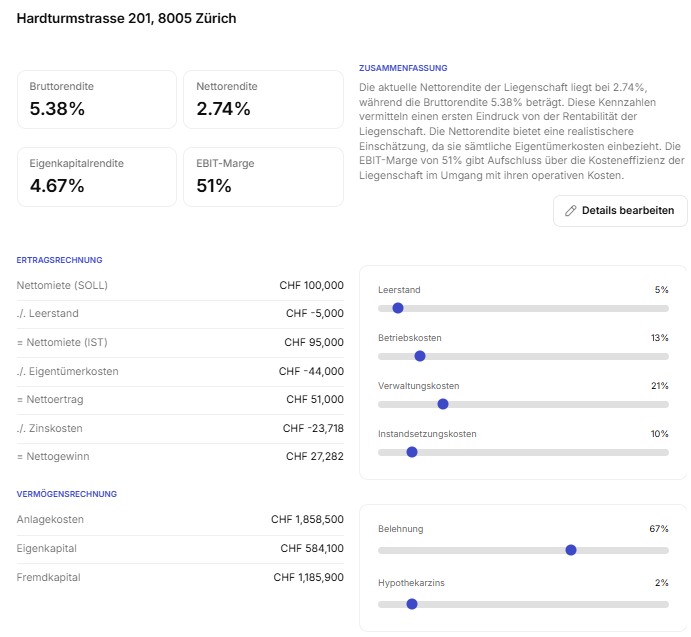The image size is (691, 637).
Task: Select the Verwaltungskosten slider knob
Action: click(443, 404)
